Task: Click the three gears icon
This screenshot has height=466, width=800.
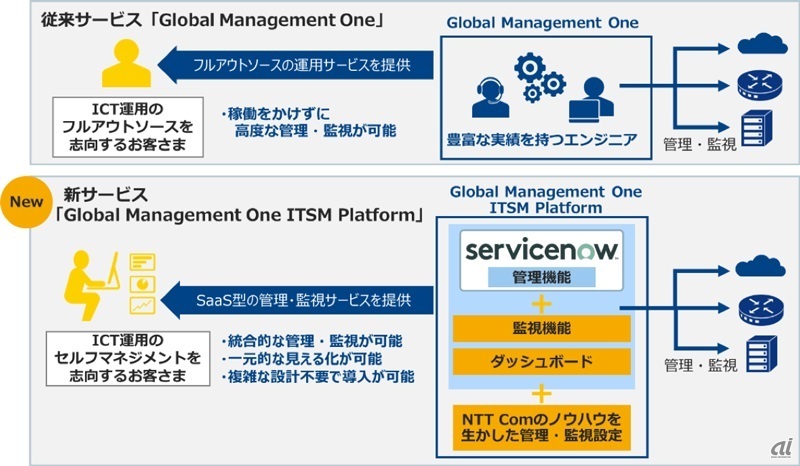Action: [540, 78]
